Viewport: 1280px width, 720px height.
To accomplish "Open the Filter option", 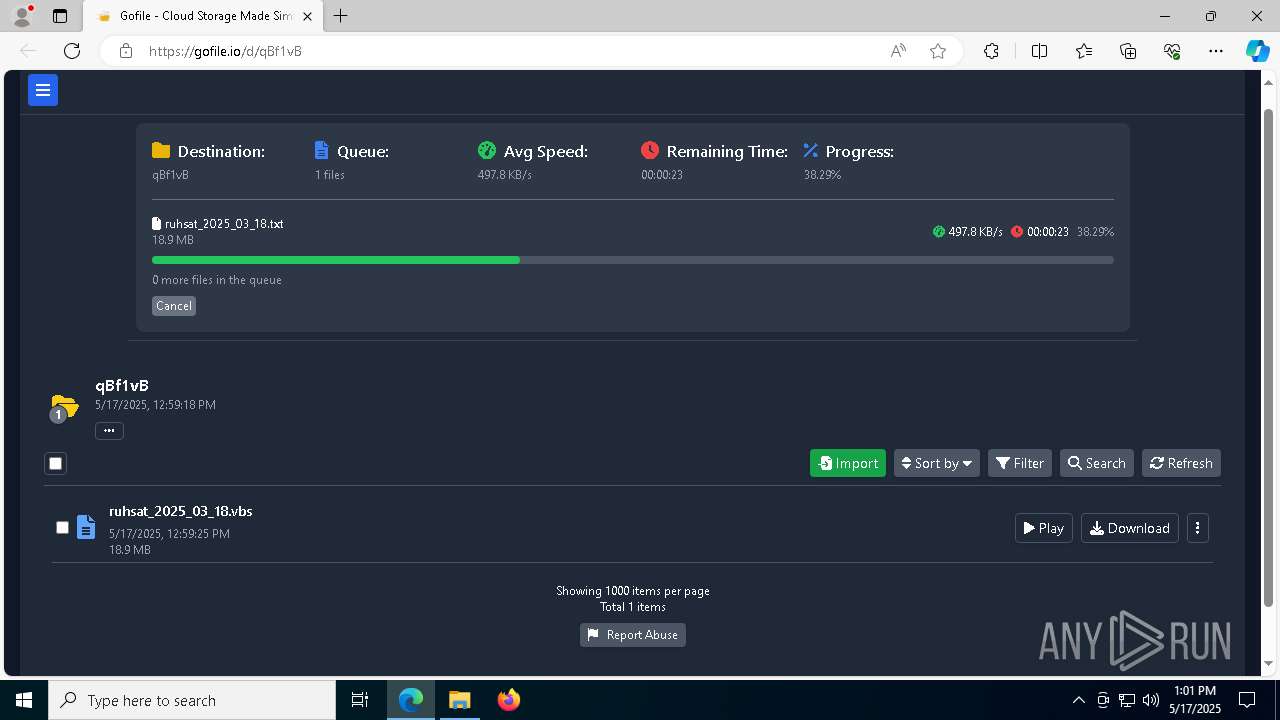I will pos(1020,463).
